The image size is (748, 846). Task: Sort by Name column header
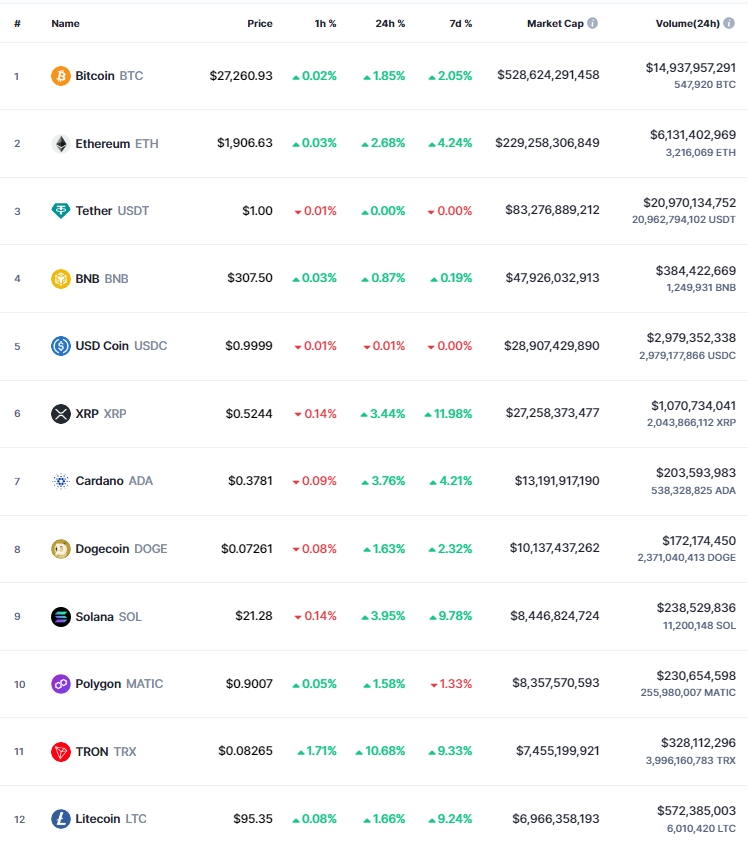pyautogui.click(x=65, y=24)
